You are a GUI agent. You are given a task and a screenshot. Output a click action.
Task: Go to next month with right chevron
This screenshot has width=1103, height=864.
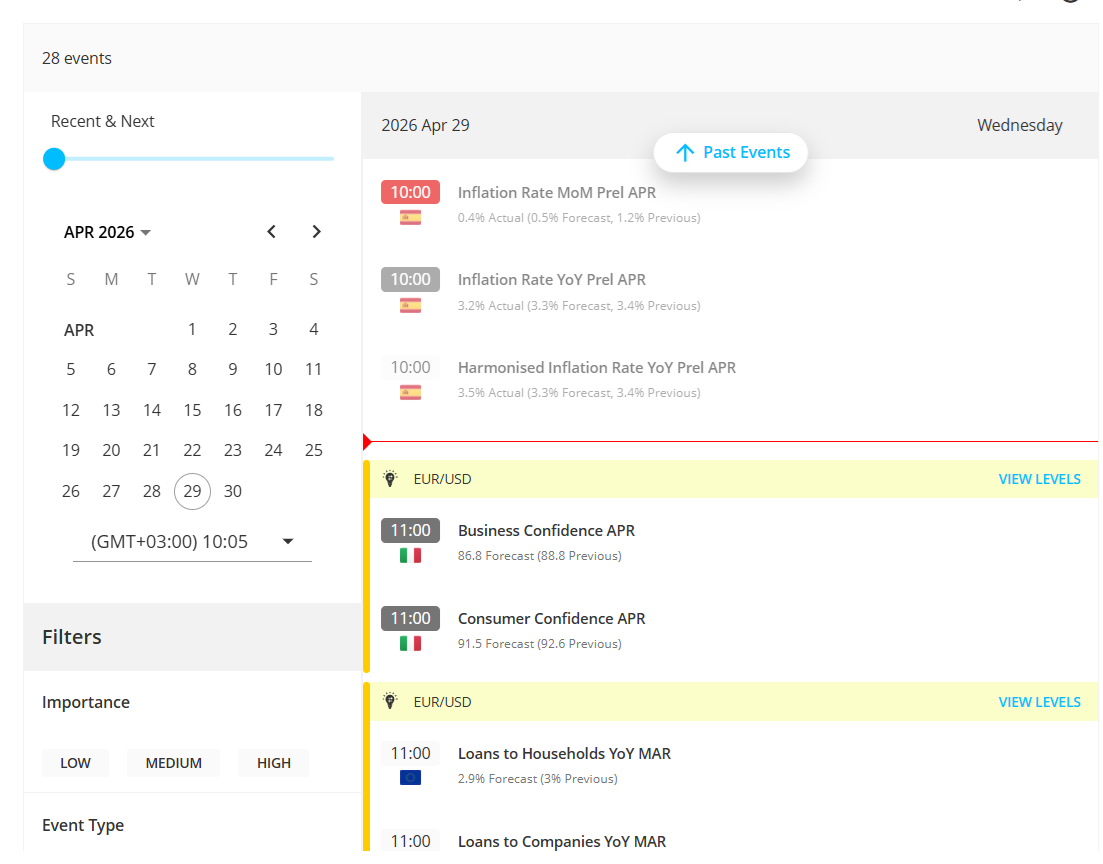(316, 231)
